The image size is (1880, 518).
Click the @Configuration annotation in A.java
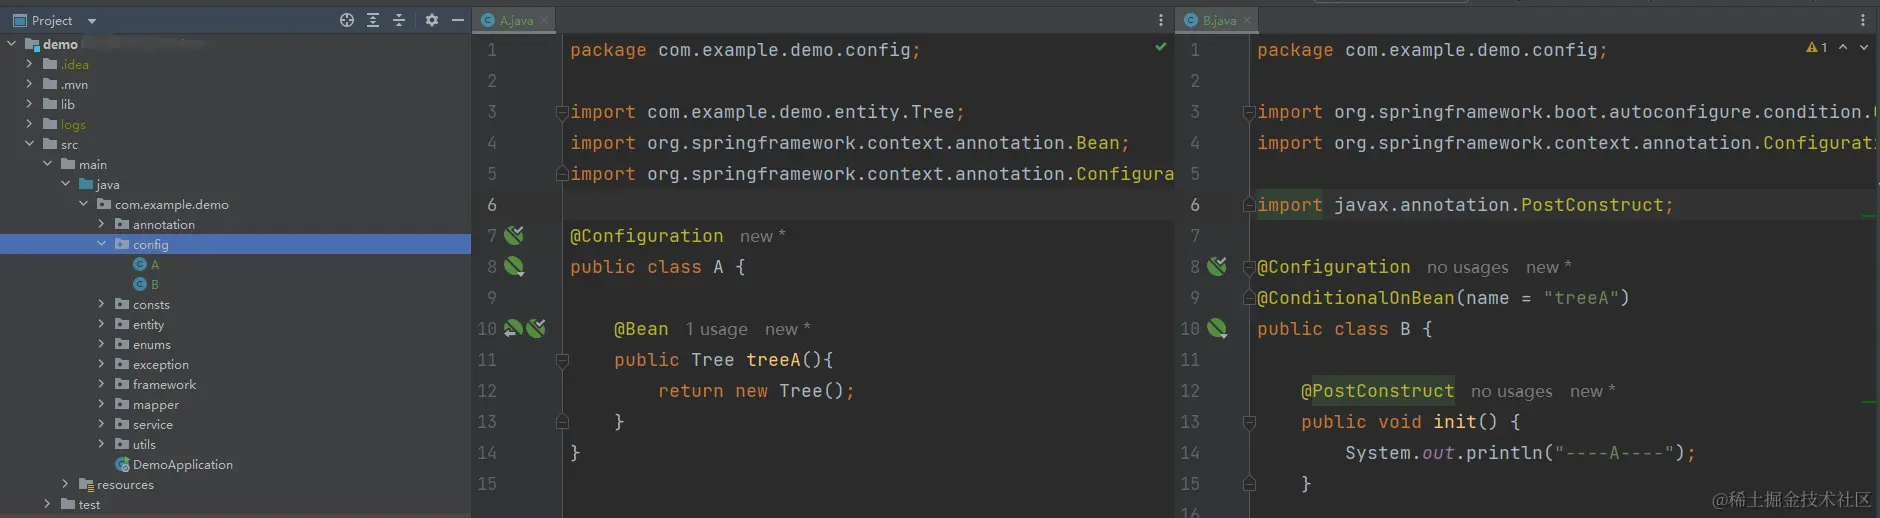[646, 236]
